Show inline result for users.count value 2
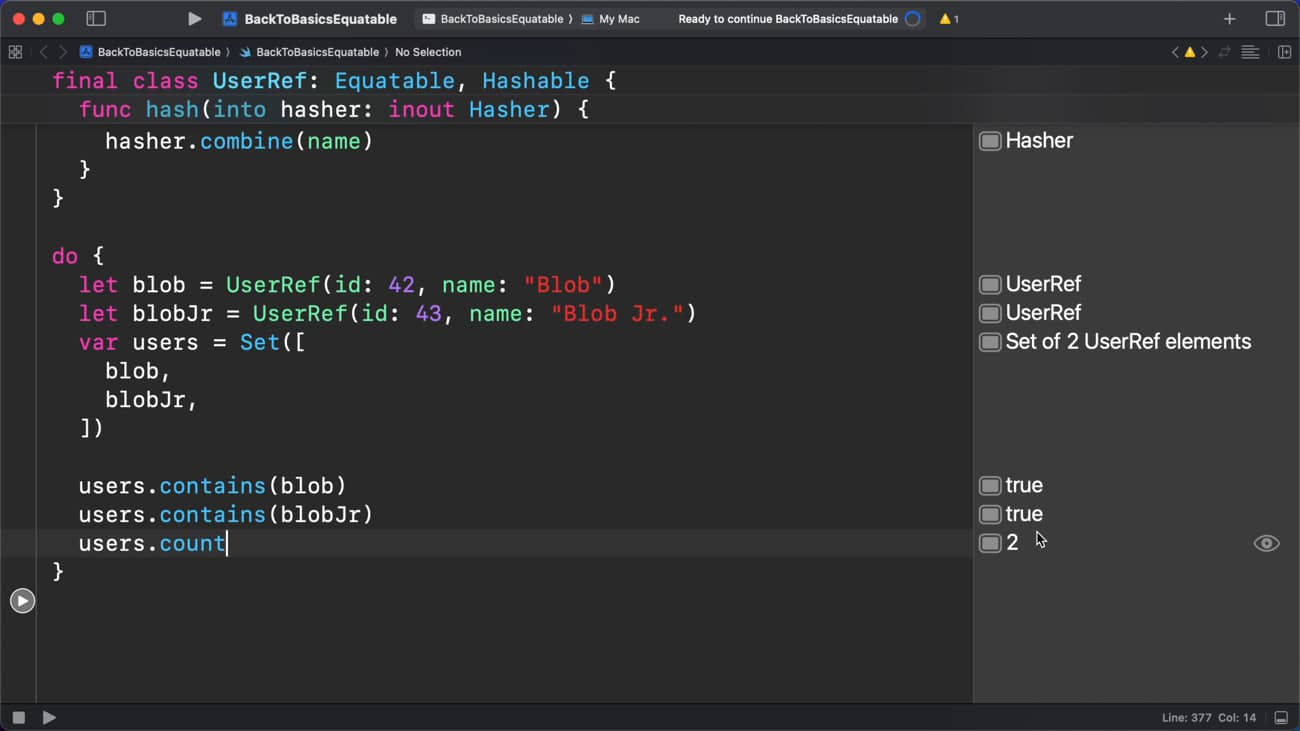This screenshot has height=731, width=1300. [x=990, y=543]
